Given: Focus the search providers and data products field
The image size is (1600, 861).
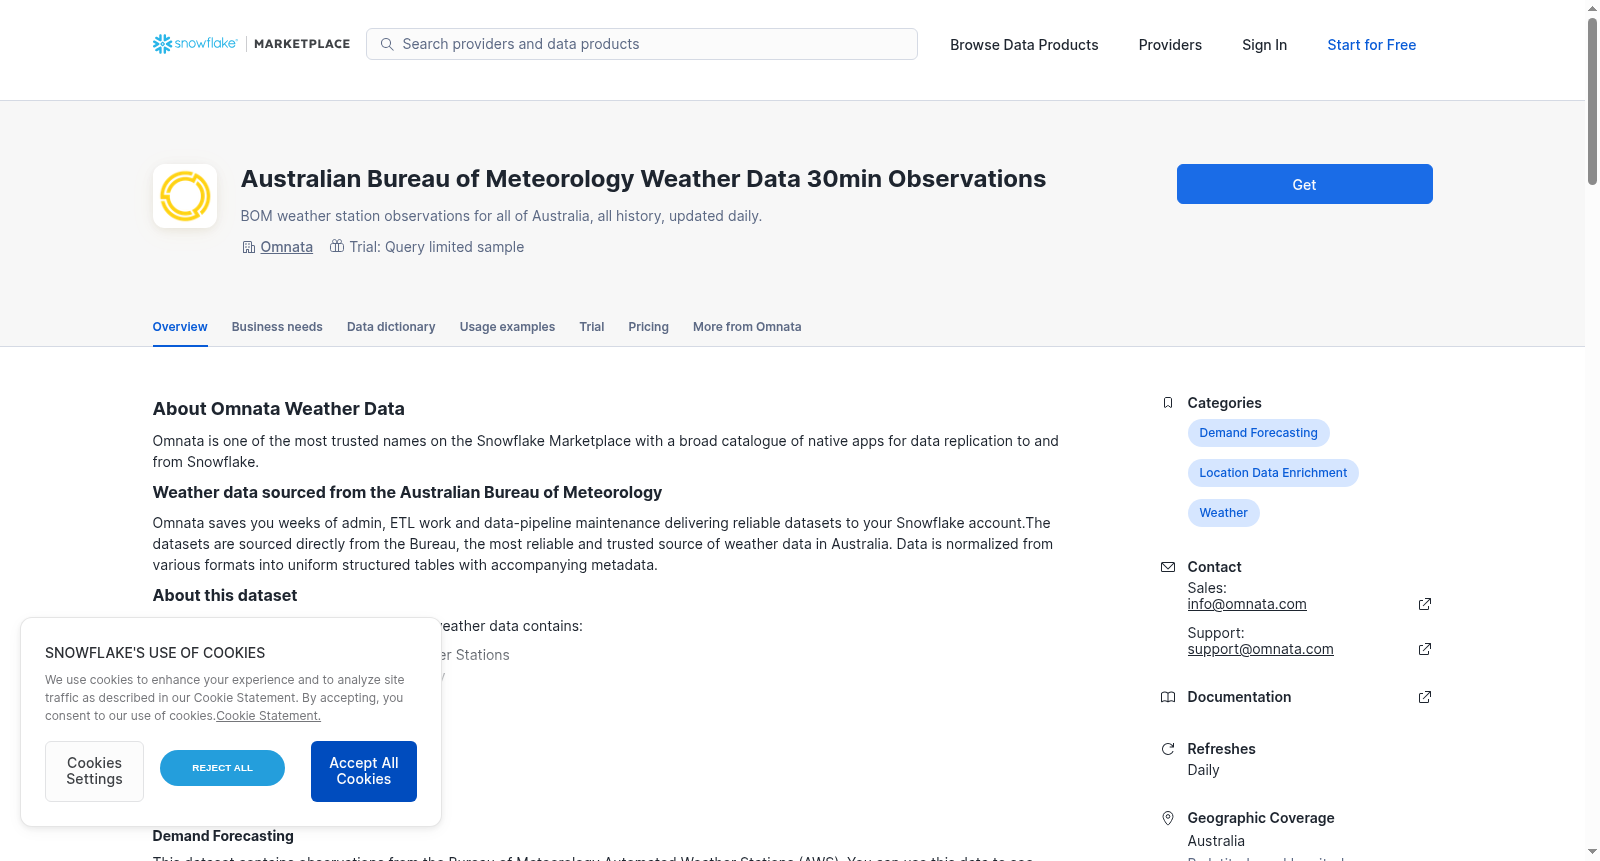Looking at the screenshot, I should [642, 44].
